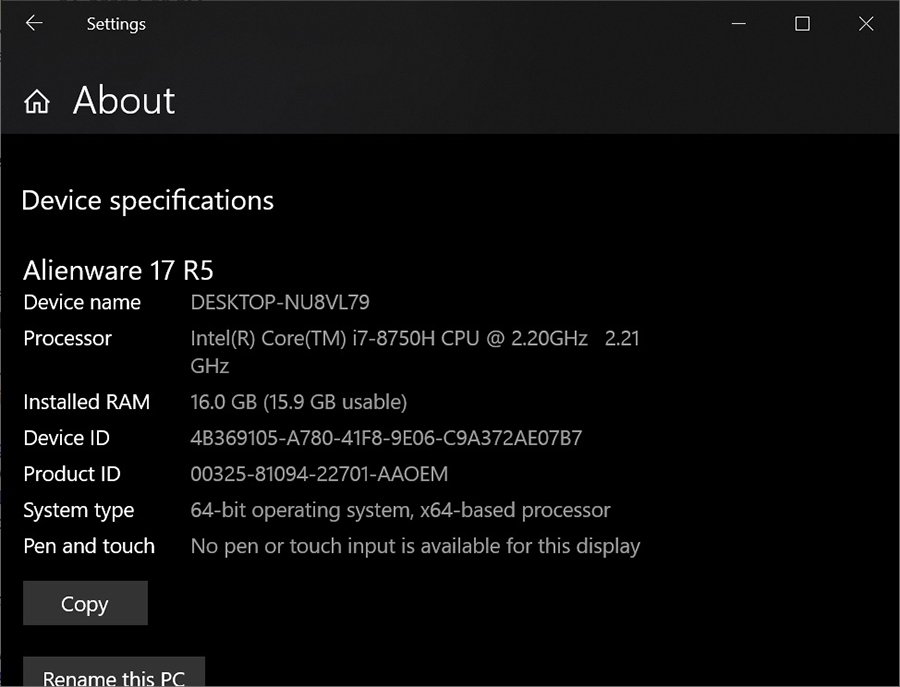900x687 pixels.
Task: Select the Alienware 17 R5 model name
Action: pyautogui.click(x=118, y=270)
